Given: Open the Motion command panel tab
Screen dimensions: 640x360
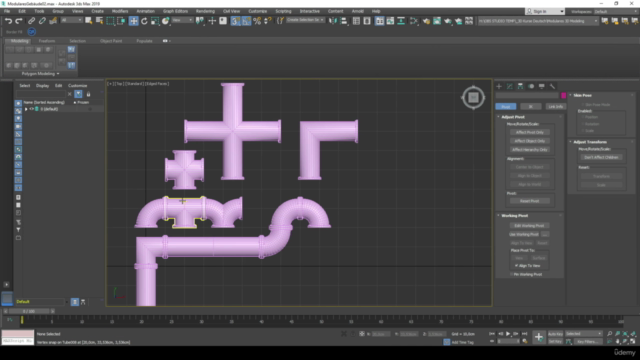Looking at the screenshot, I should coord(531,86).
